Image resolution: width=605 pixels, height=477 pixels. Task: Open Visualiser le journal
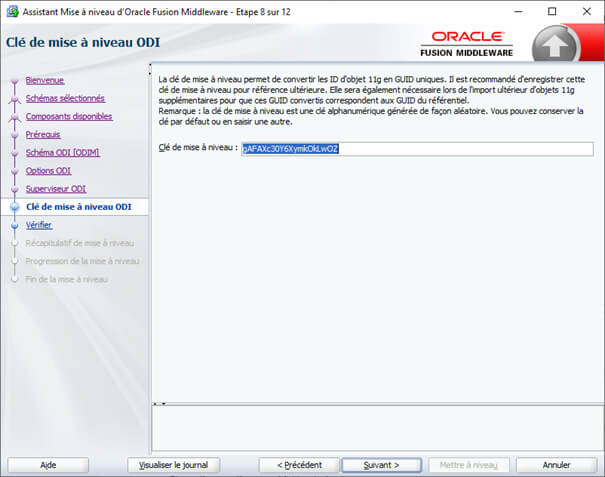click(174, 465)
